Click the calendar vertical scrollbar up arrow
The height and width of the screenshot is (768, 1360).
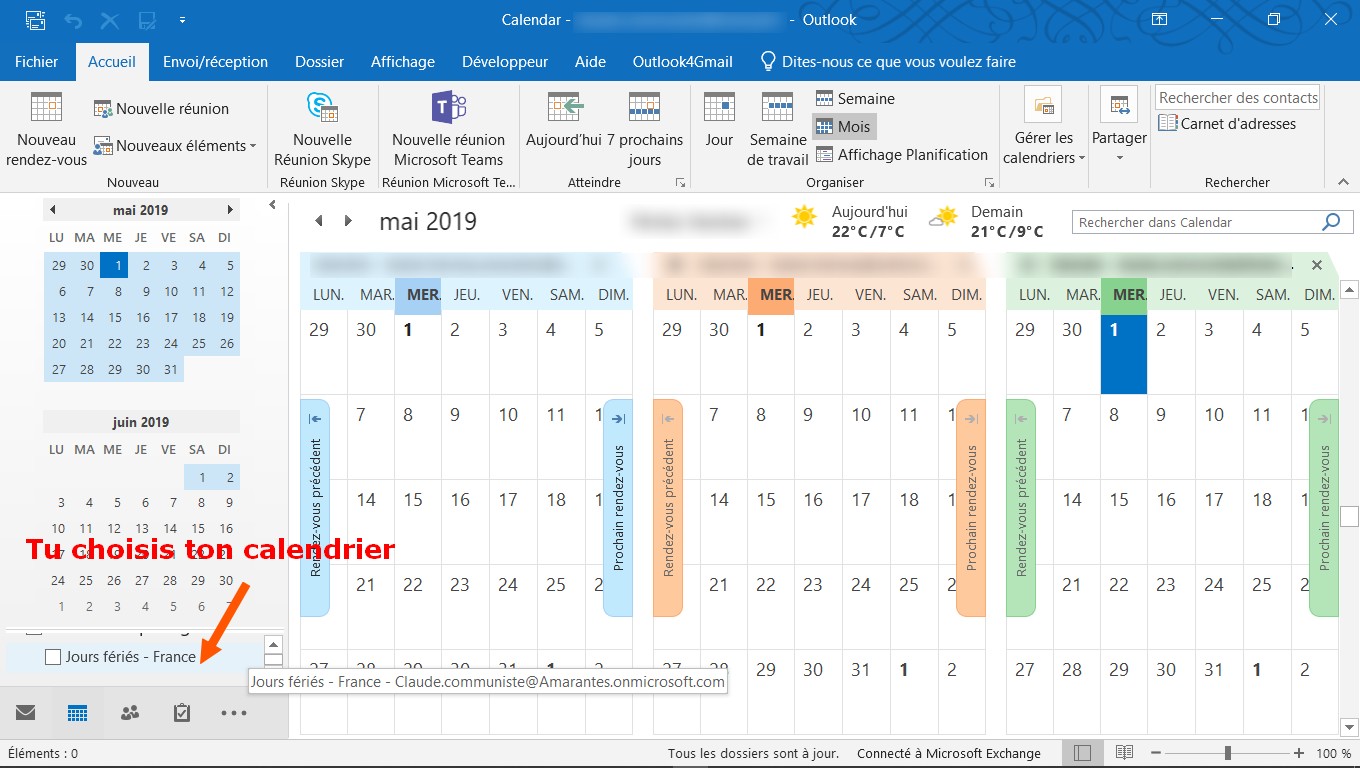click(1349, 289)
